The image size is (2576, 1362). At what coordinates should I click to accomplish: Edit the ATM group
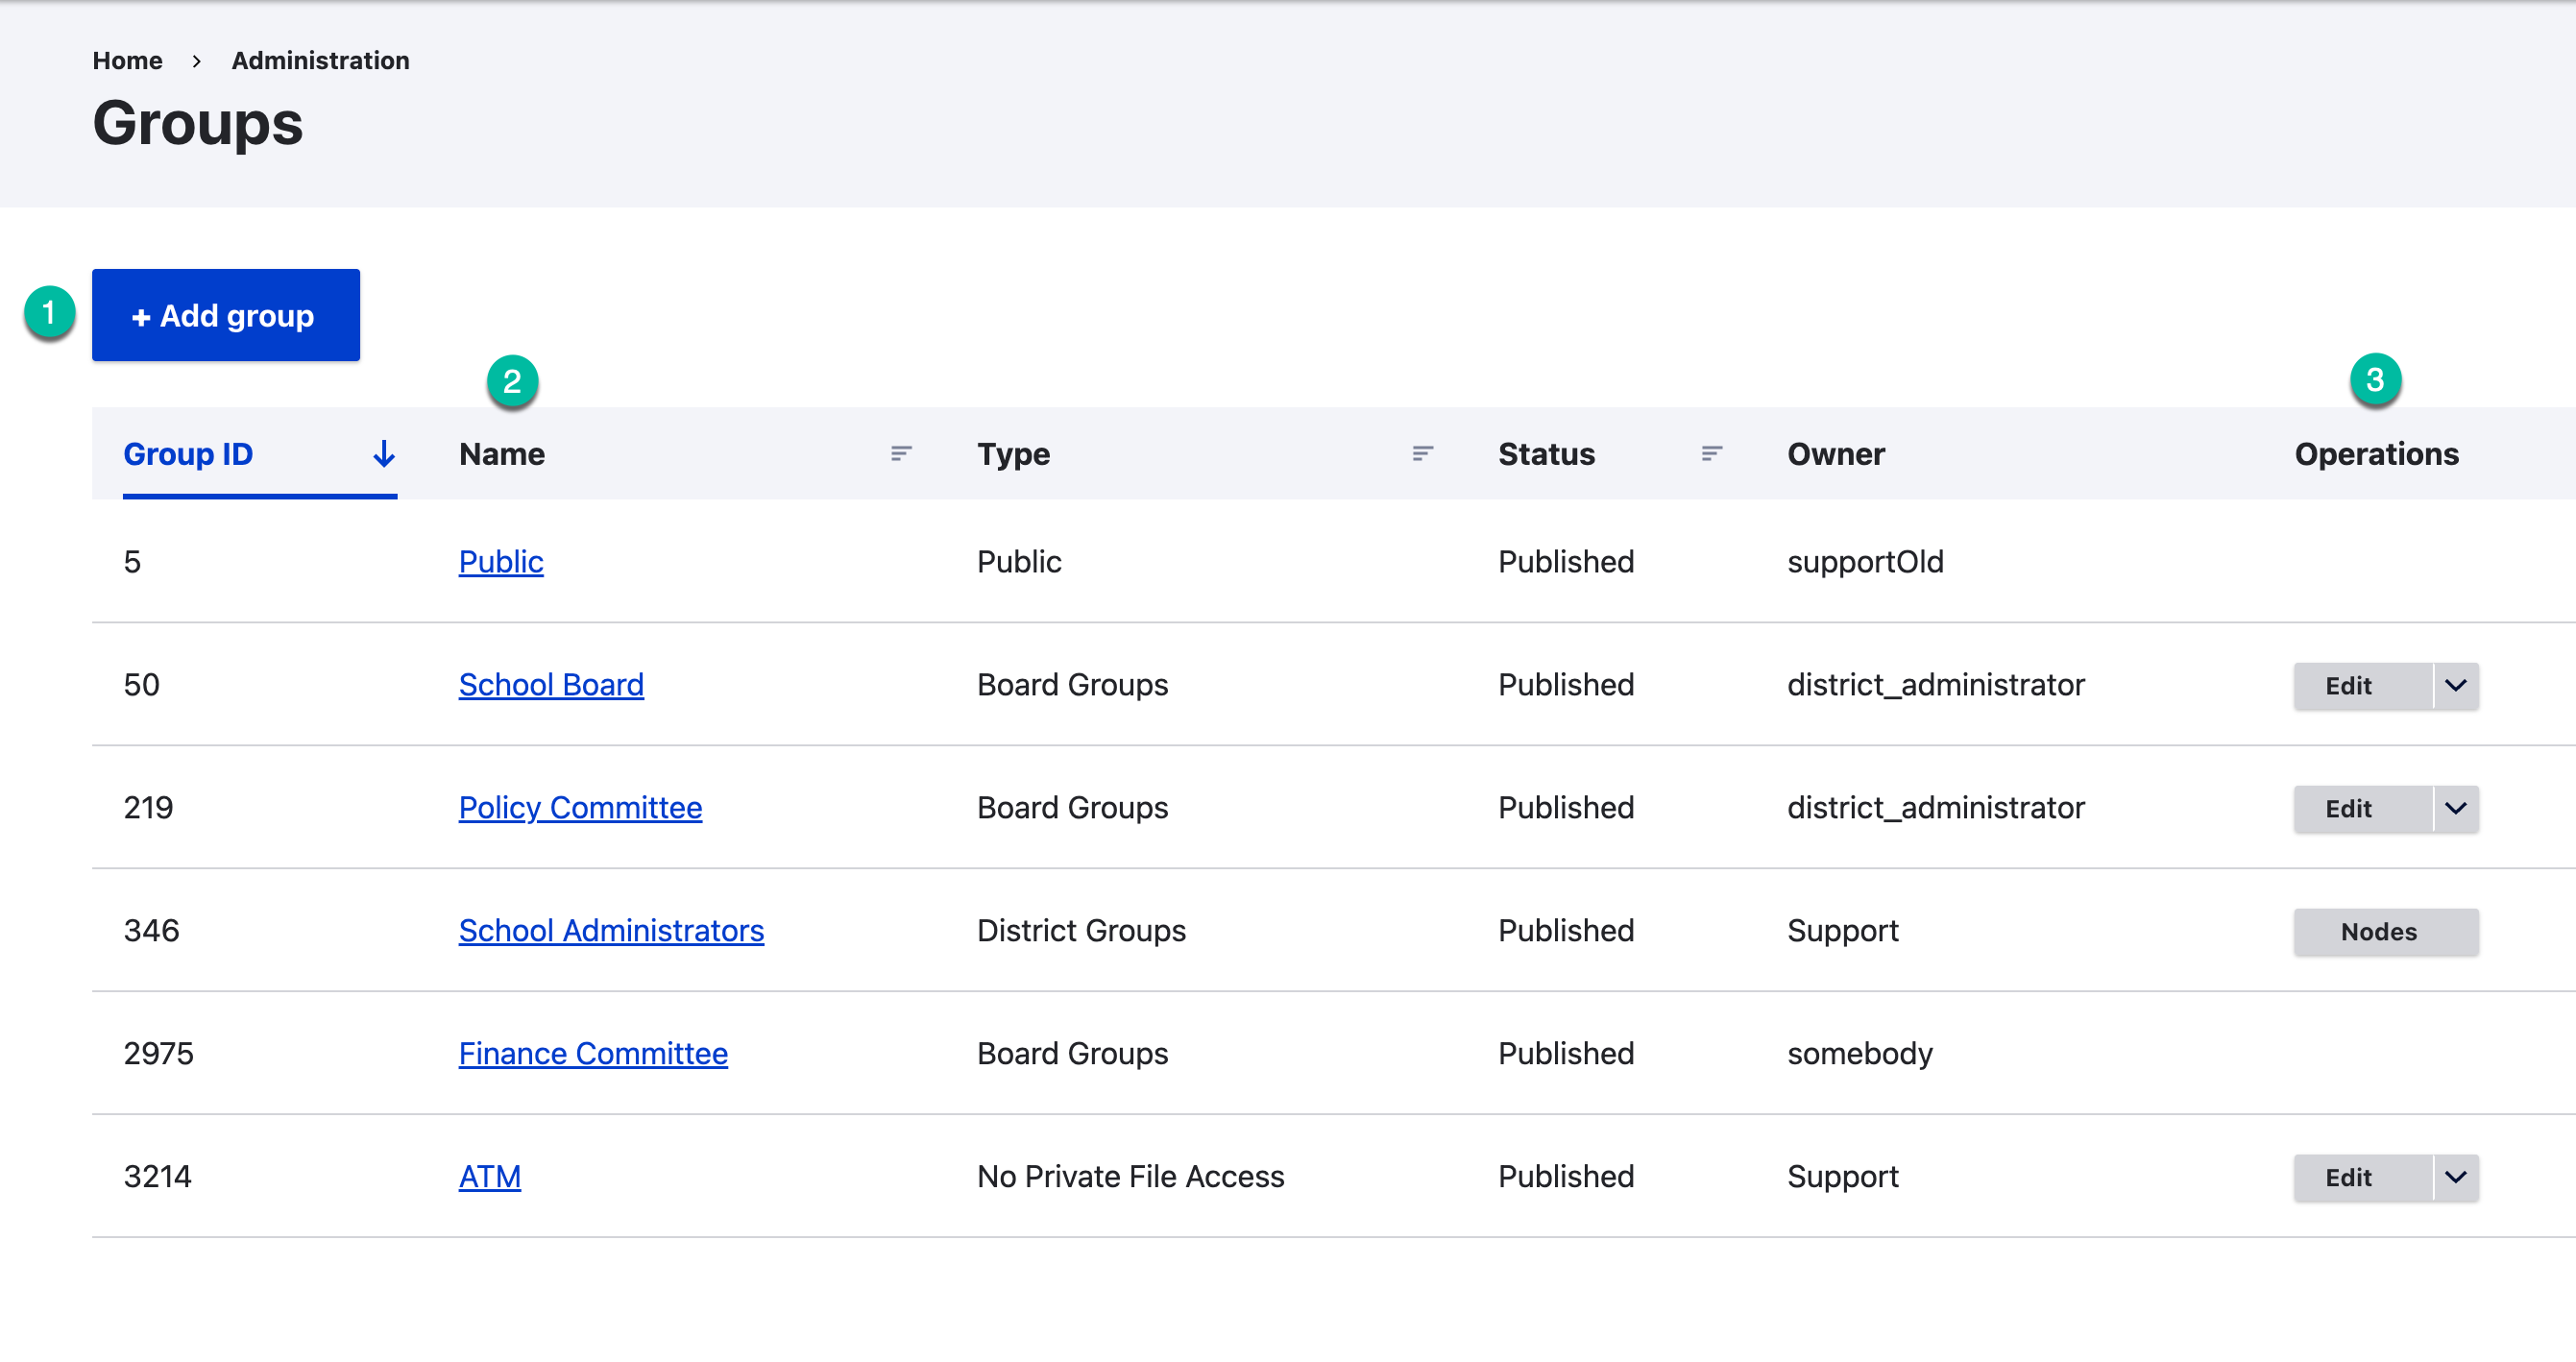click(2362, 1178)
